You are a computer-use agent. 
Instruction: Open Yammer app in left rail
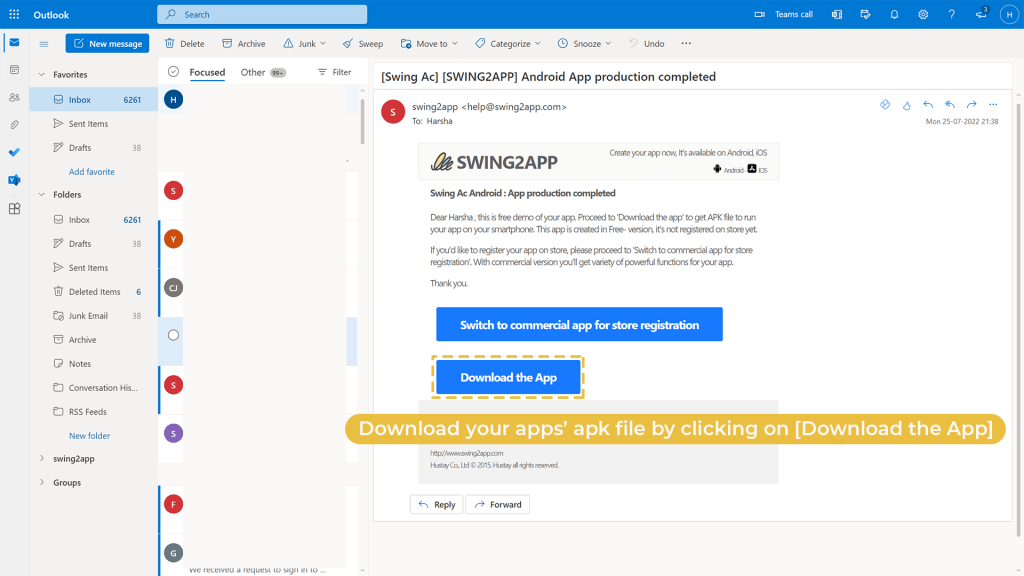[14, 180]
